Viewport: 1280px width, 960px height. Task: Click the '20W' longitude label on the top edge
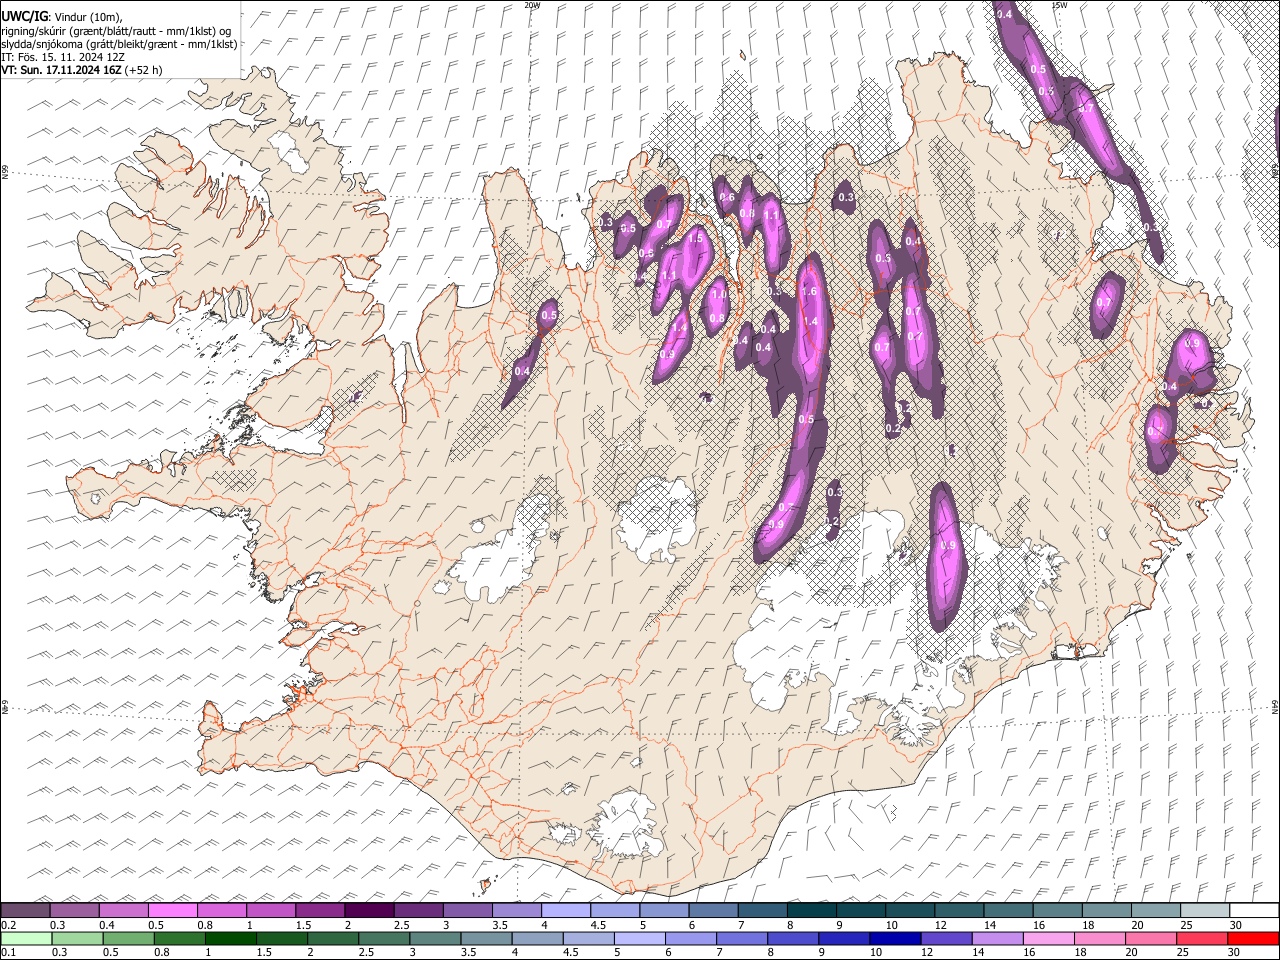click(532, 5)
